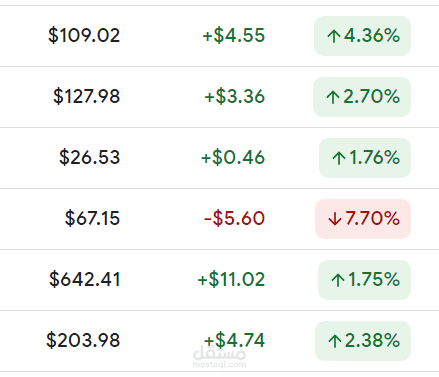
Task: Click the -$5.60 price change value
Action: [234, 218]
